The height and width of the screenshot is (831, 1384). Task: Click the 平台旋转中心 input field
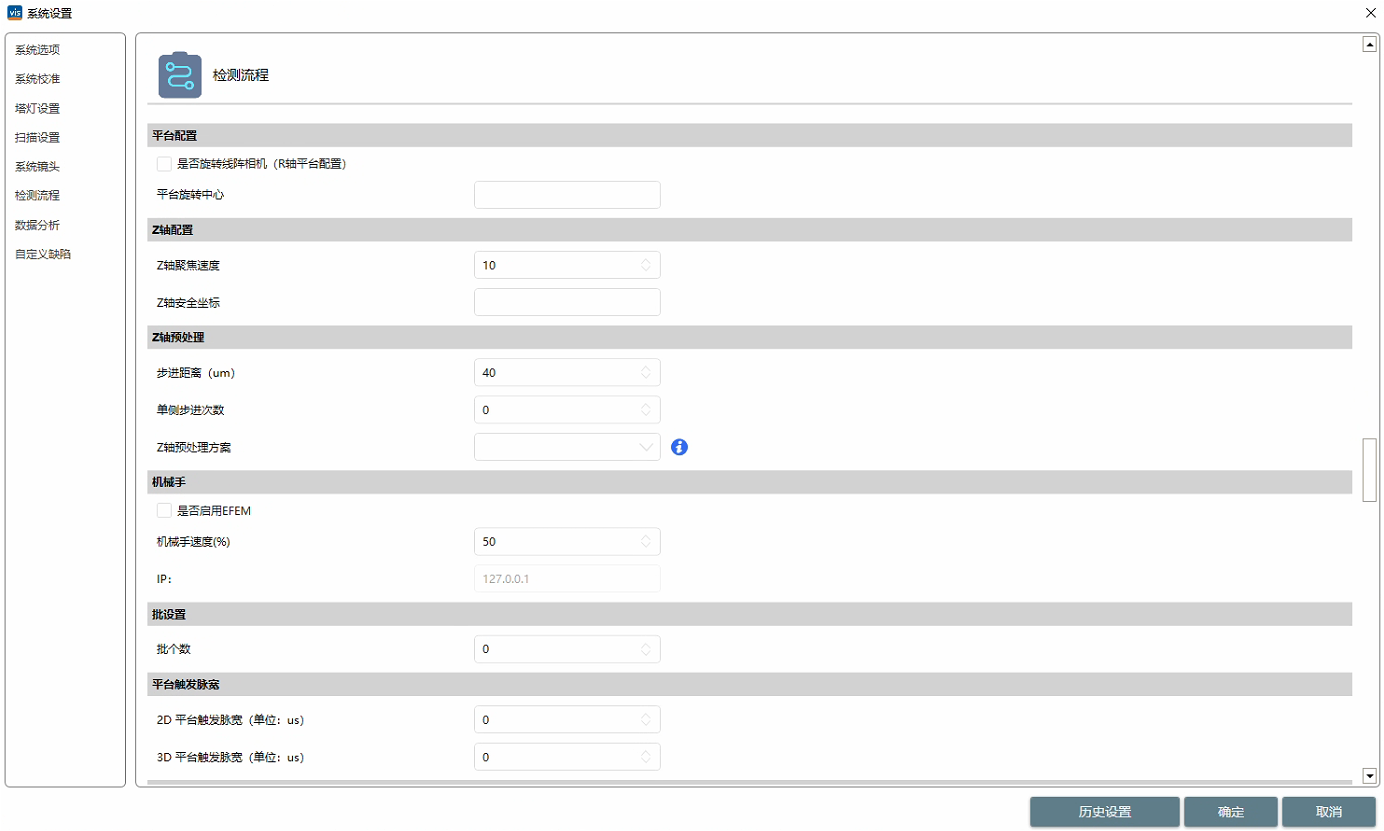click(567, 195)
